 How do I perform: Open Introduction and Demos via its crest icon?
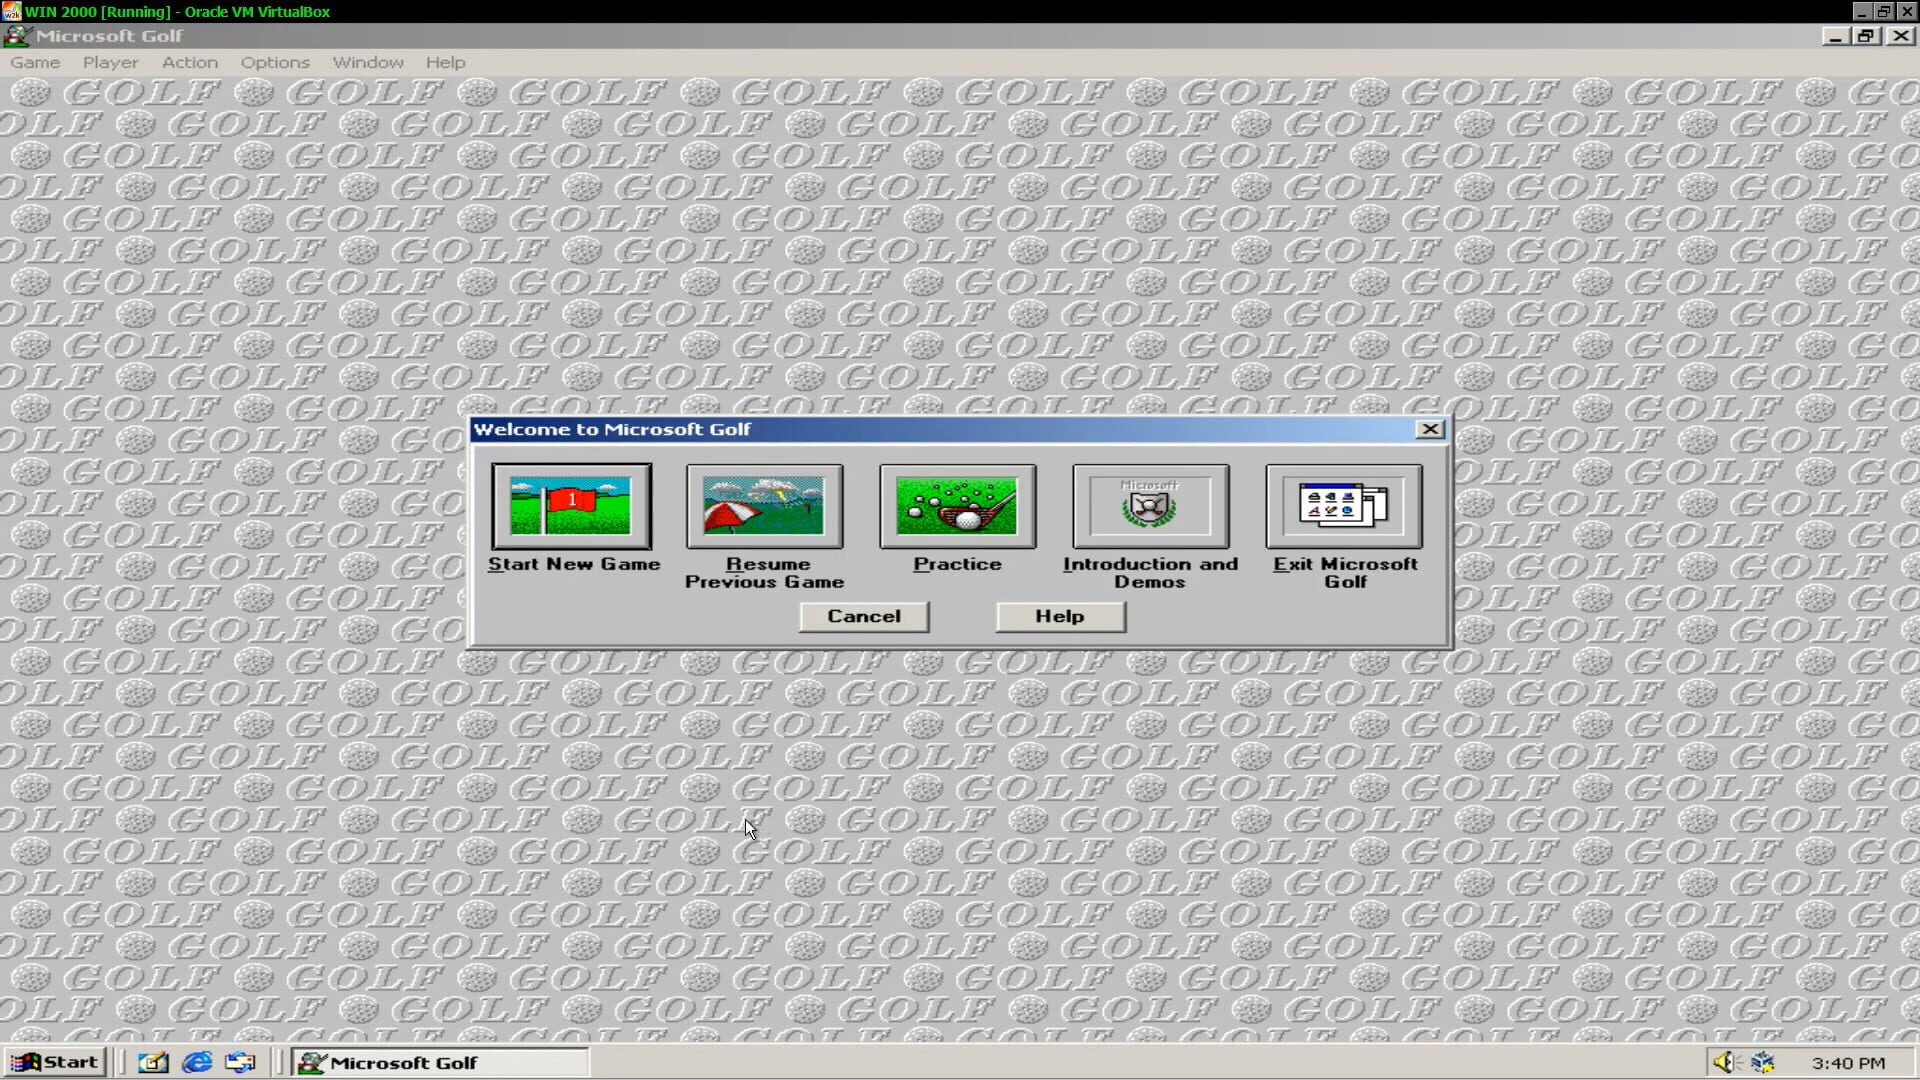pos(1150,506)
